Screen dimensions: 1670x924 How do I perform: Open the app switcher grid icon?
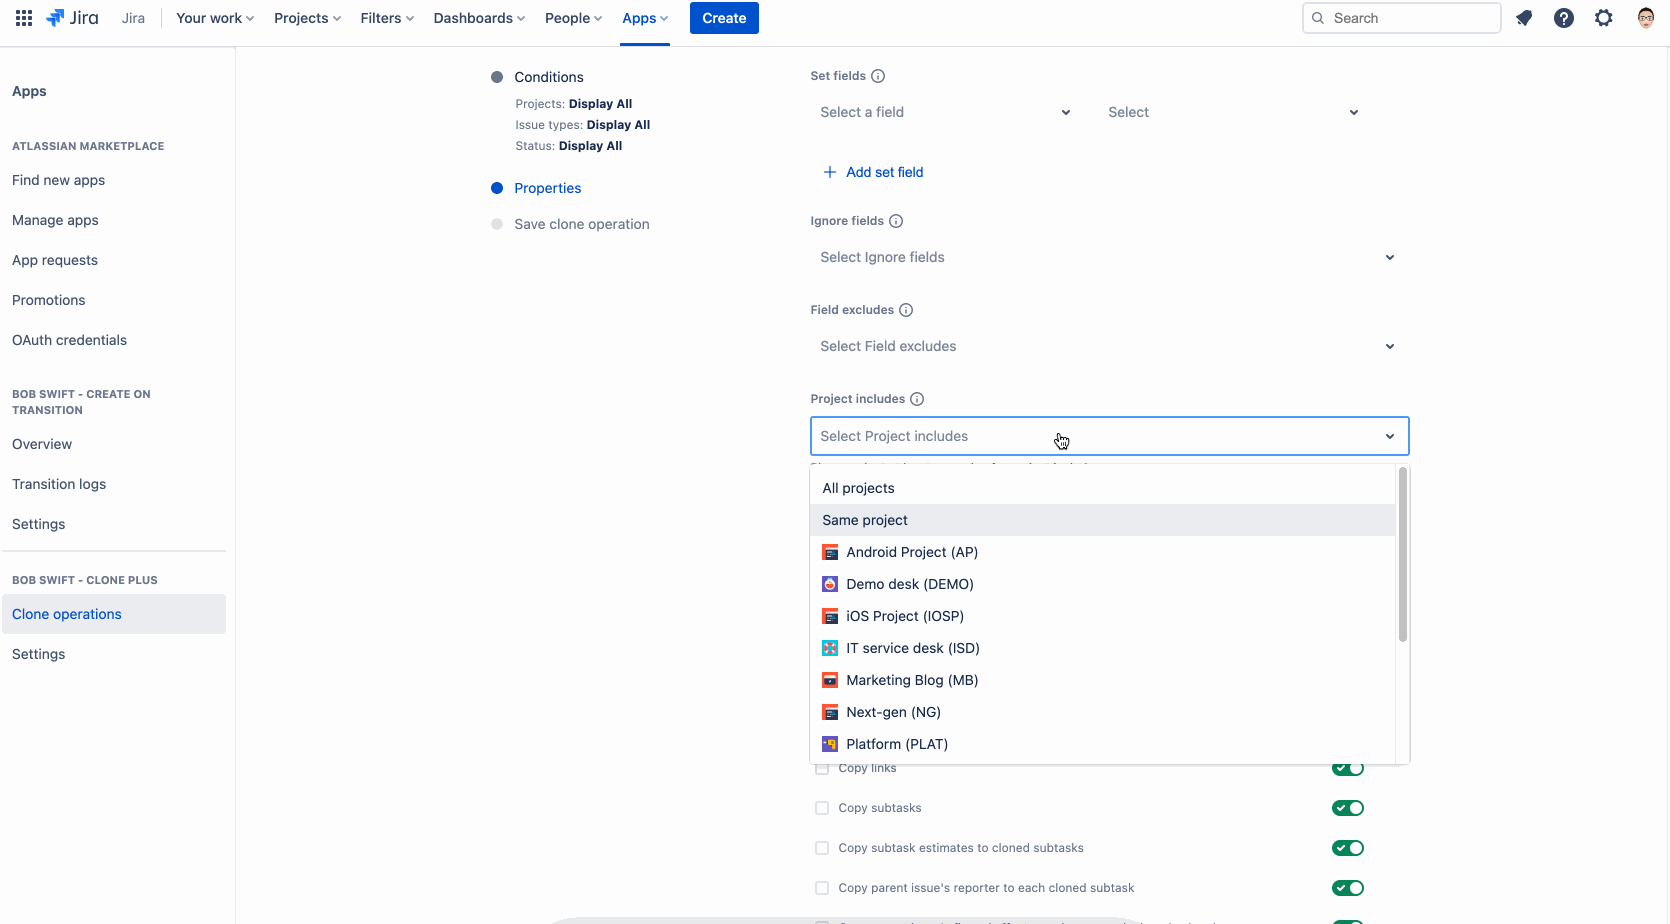click(24, 18)
